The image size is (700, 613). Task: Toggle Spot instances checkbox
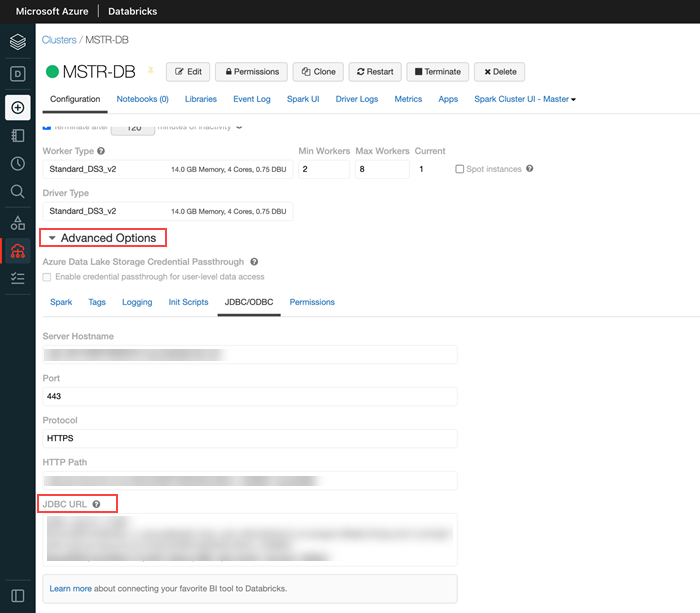(x=459, y=169)
